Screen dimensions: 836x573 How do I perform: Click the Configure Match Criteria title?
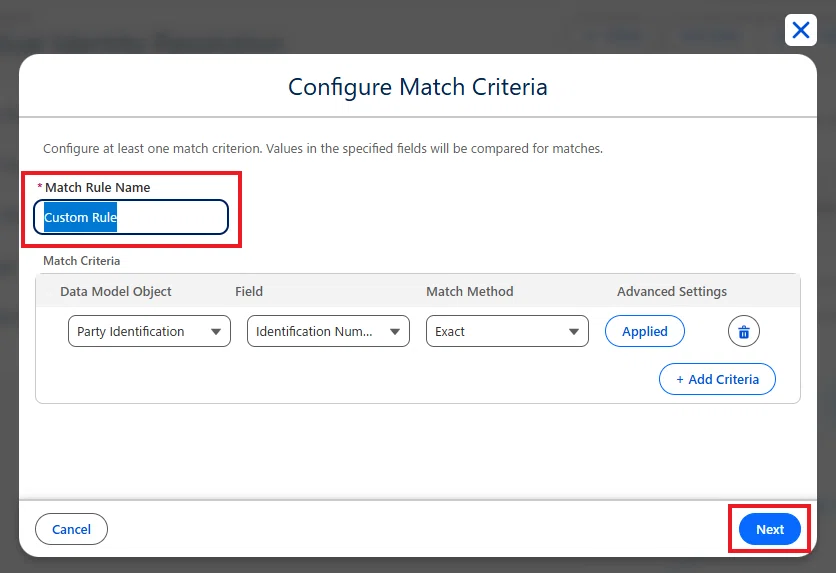pyautogui.click(x=418, y=87)
